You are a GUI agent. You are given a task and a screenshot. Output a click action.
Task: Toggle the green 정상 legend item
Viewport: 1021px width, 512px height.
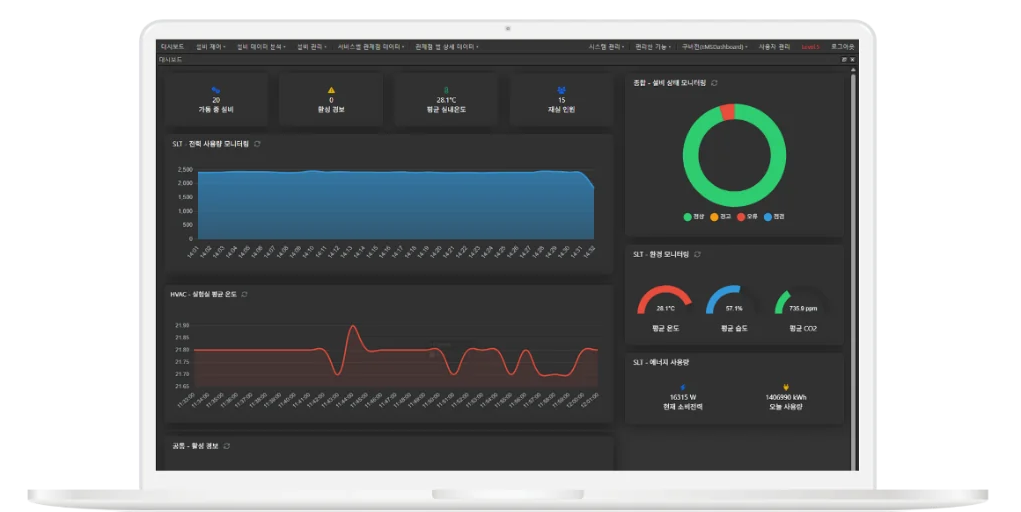coord(693,217)
